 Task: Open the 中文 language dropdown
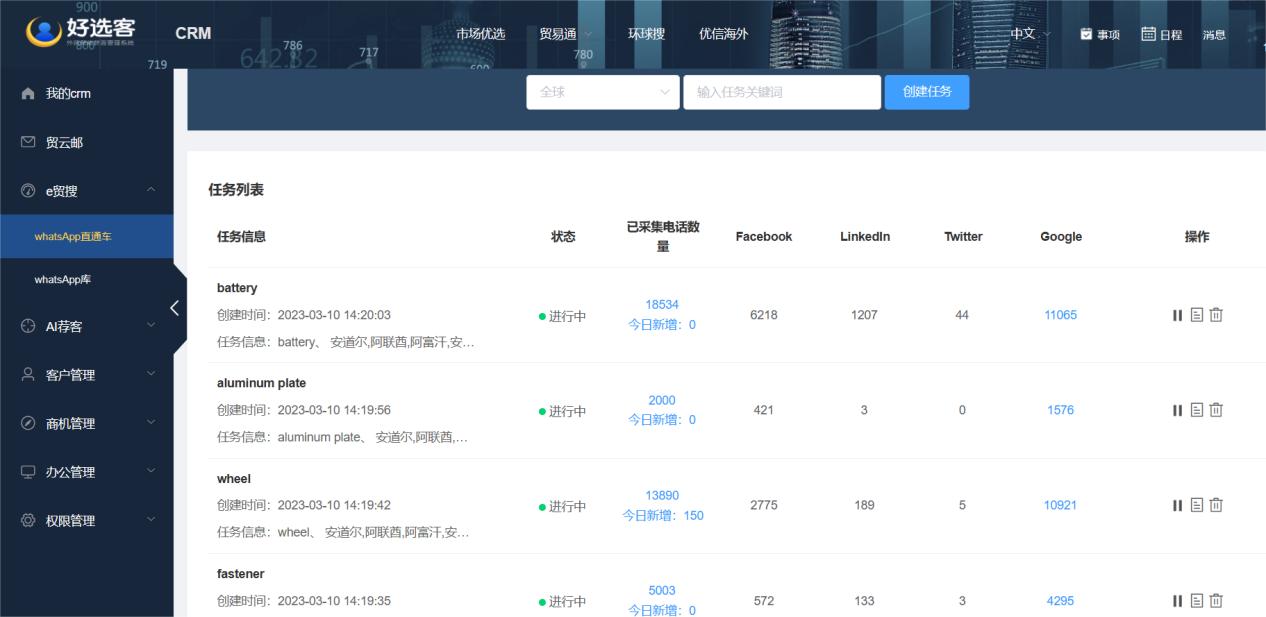(1029, 34)
